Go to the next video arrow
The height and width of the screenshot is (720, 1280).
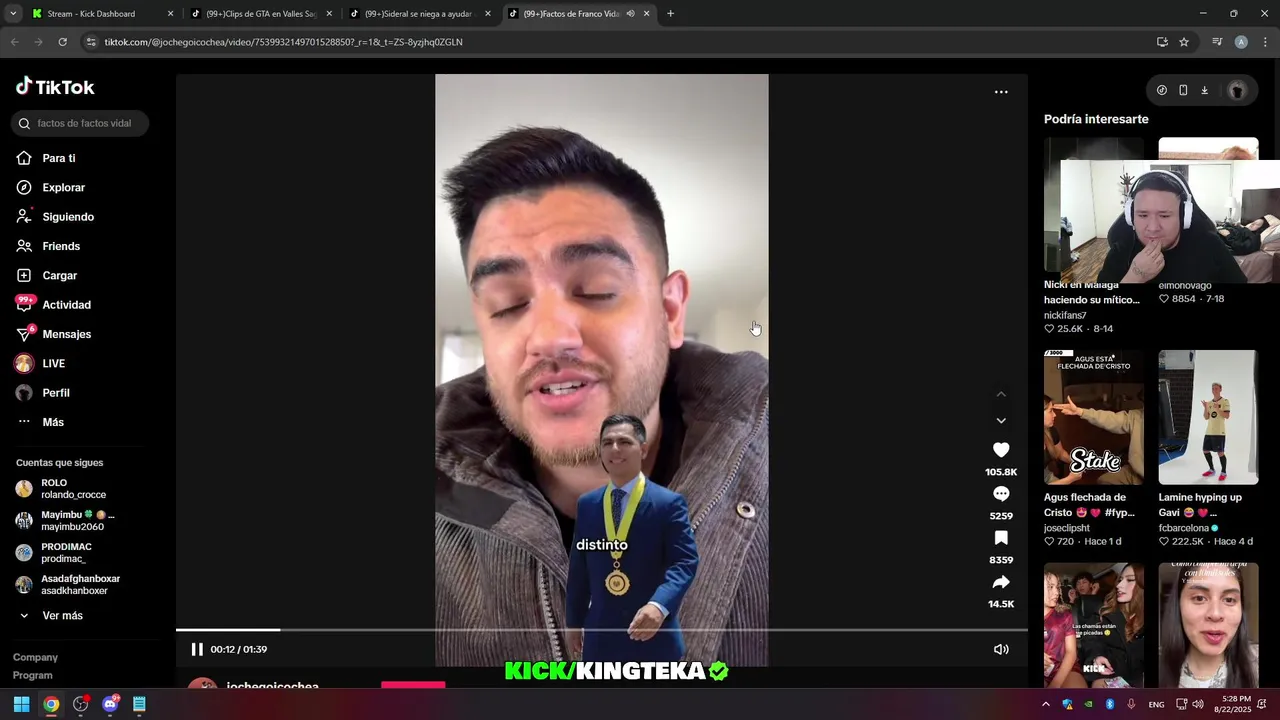(1001, 421)
